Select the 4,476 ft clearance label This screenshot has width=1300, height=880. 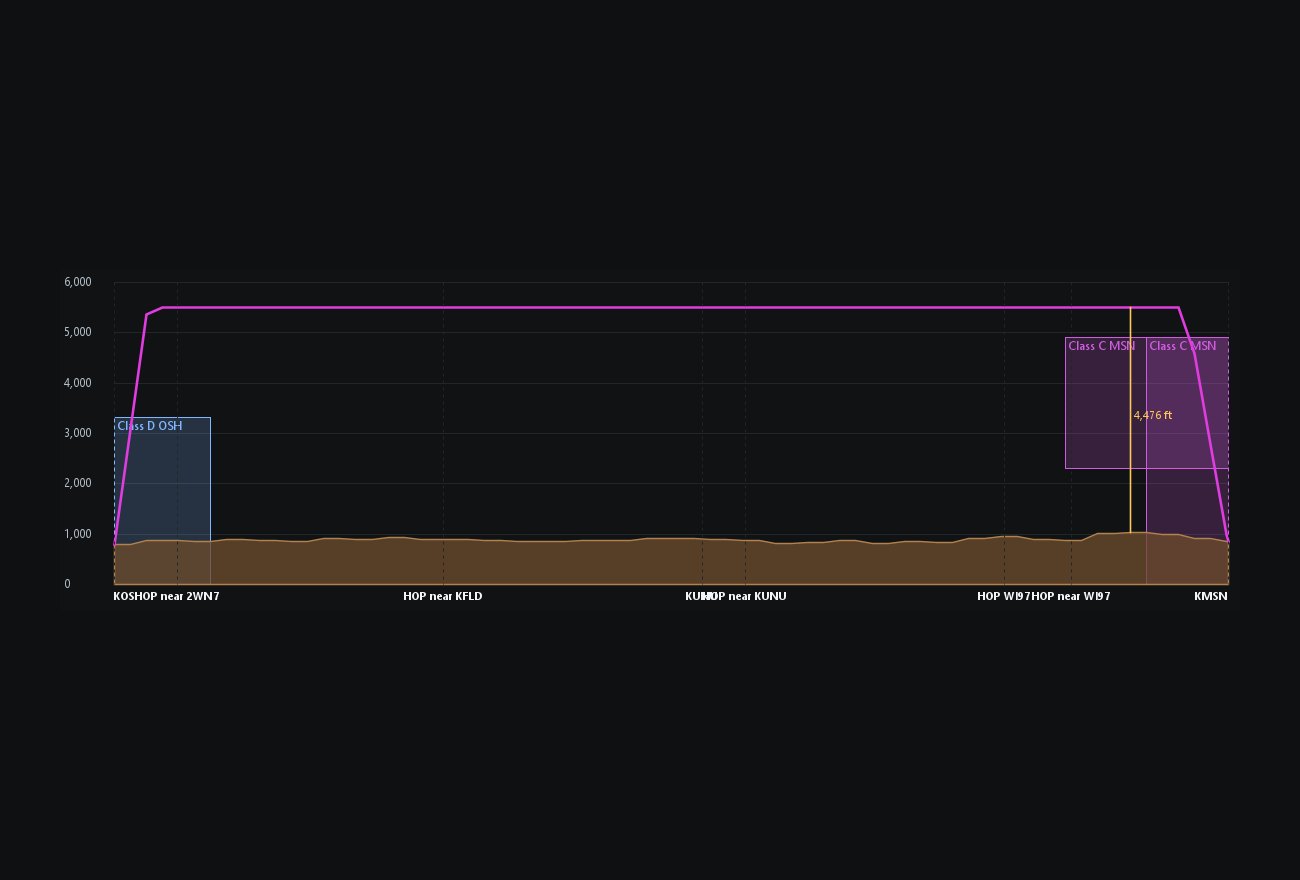point(1153,415)
